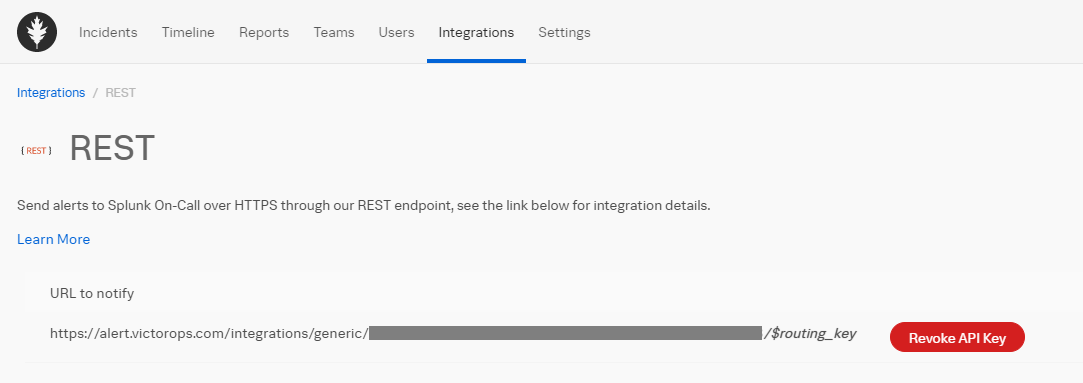Click the 'Send alerts to Splunk On-Call' description
Image resolution: width=1083 pixels, height=383 pixels.
point(363,206)
